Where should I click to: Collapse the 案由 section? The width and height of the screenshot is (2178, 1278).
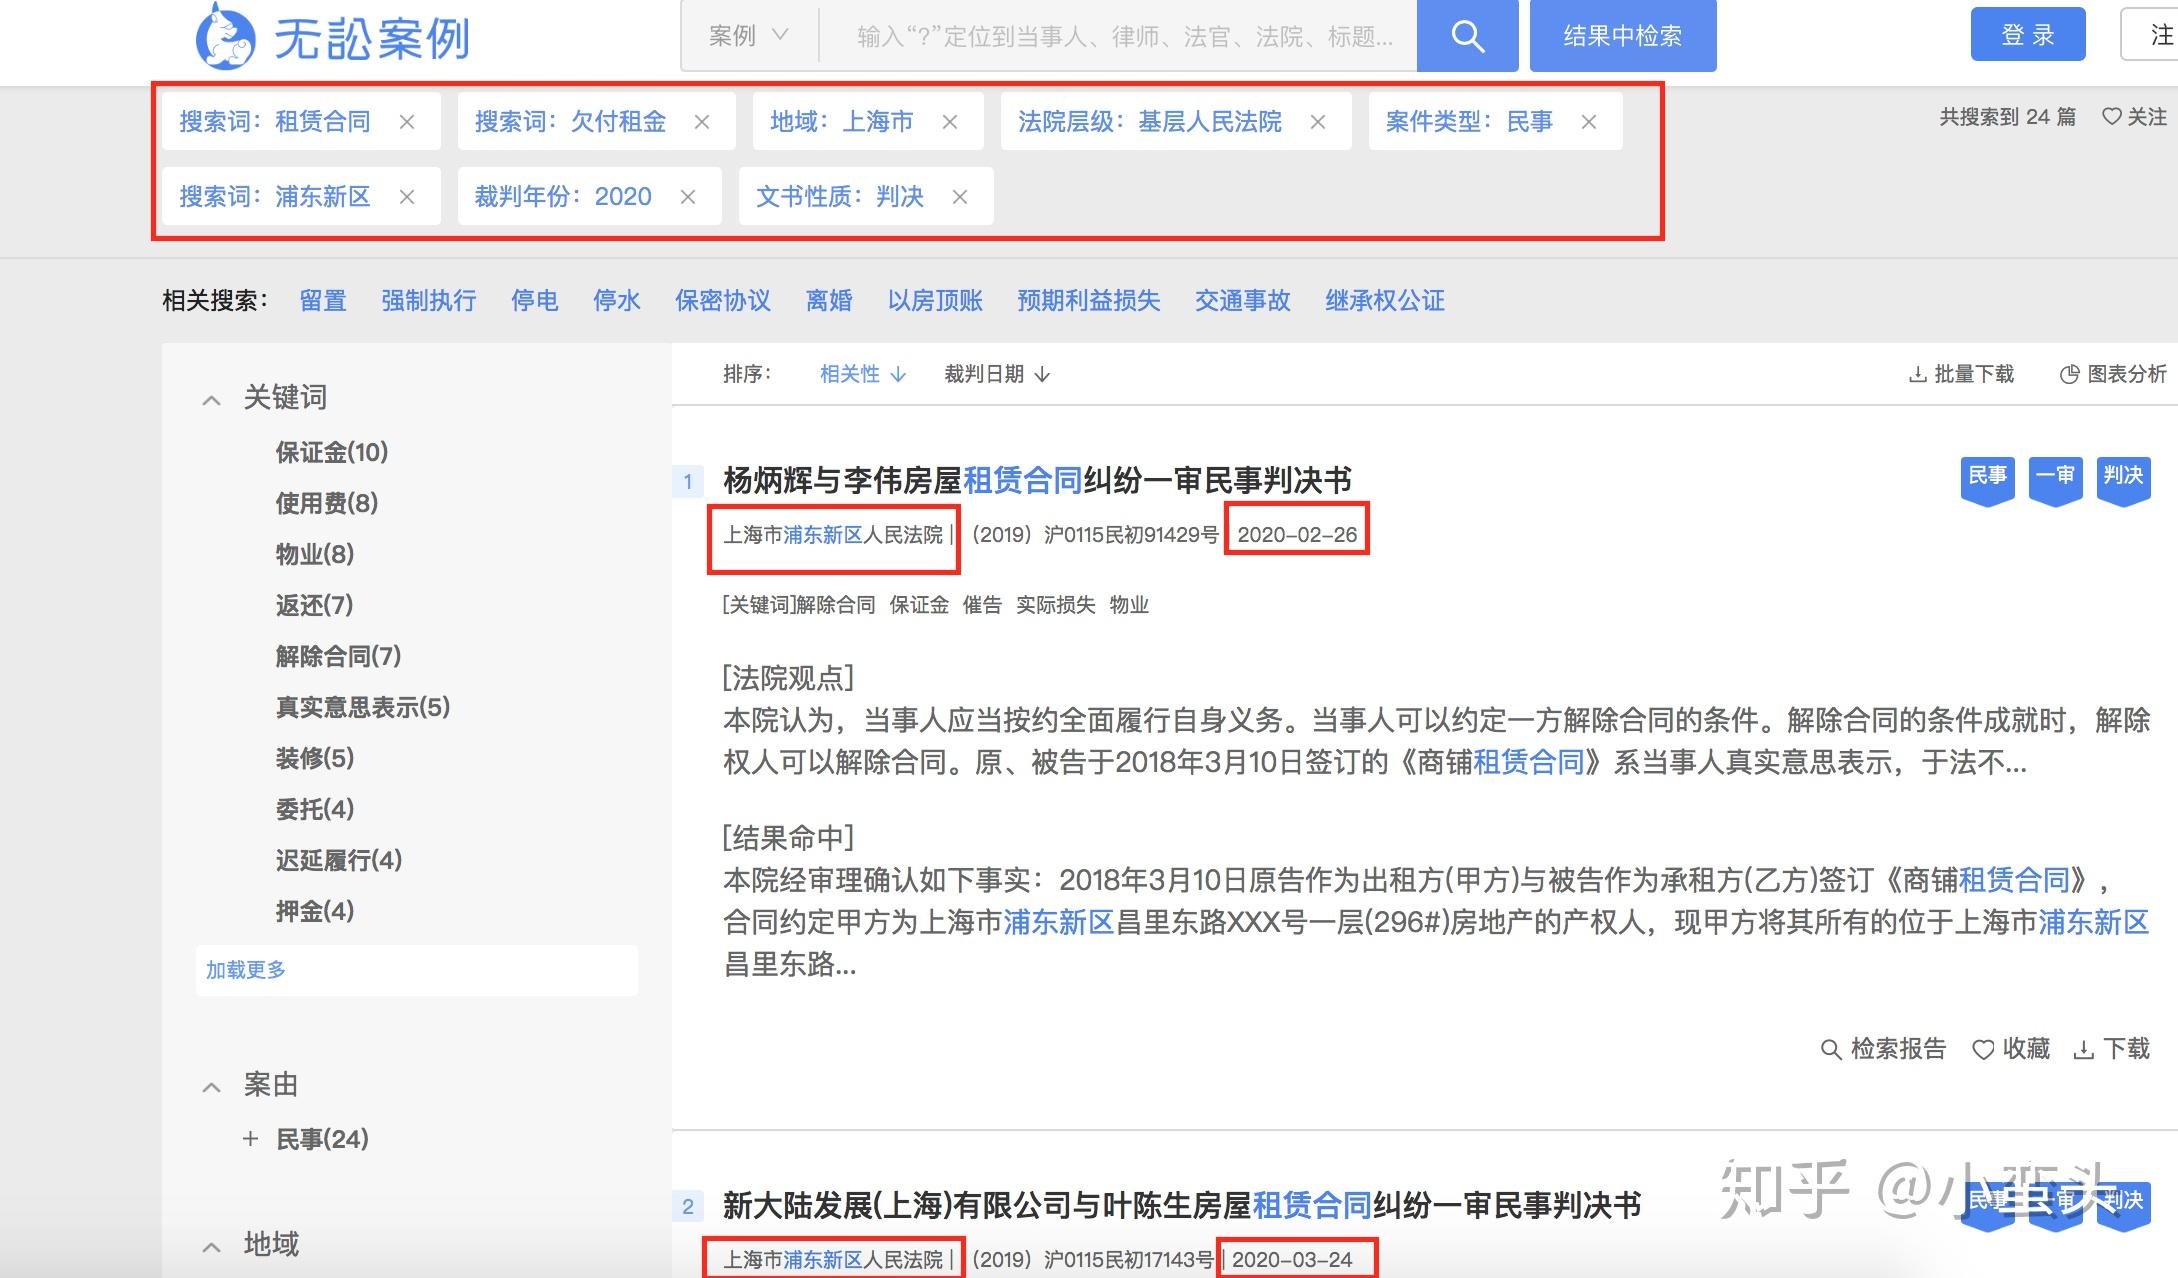coord(211,1087)
